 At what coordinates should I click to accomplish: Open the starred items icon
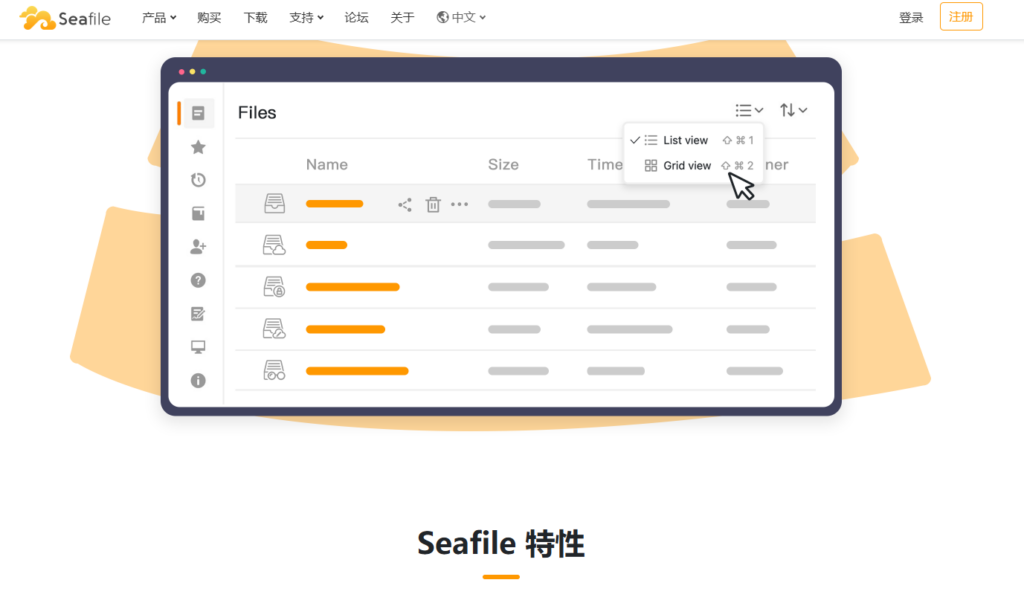[198, 147]
